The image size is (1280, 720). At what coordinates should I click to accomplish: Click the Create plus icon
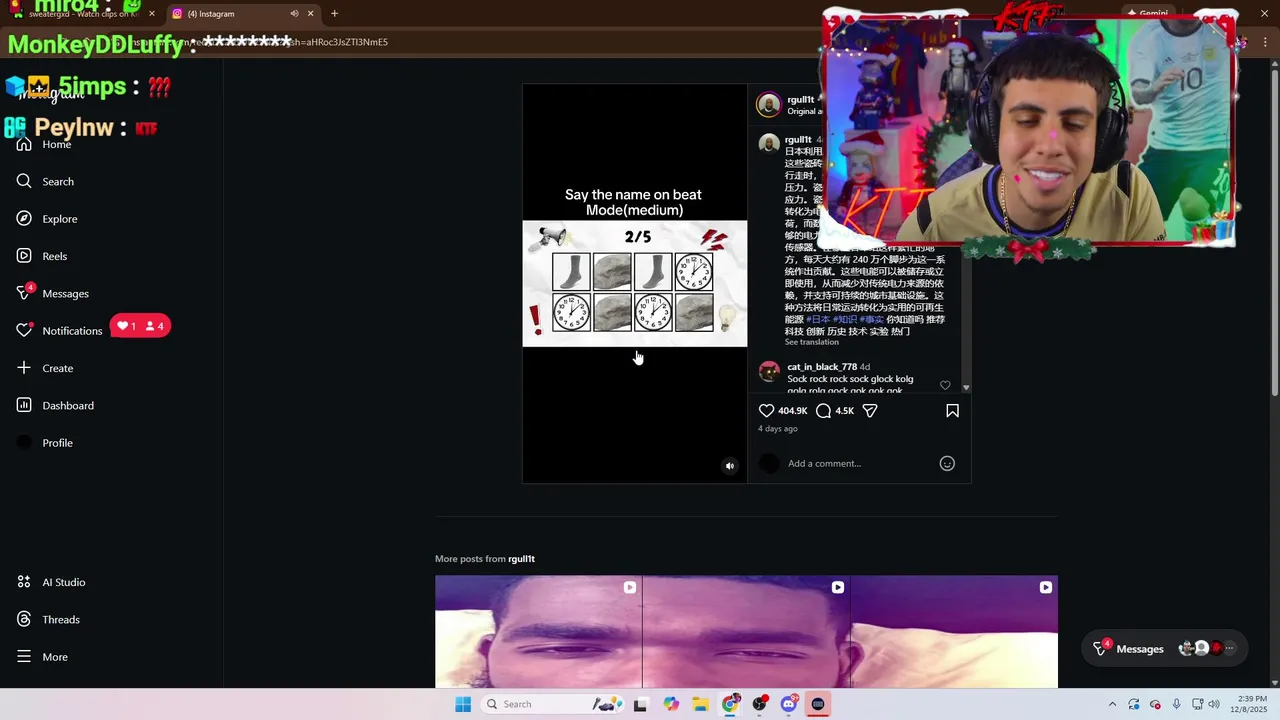tap(24, 368)
